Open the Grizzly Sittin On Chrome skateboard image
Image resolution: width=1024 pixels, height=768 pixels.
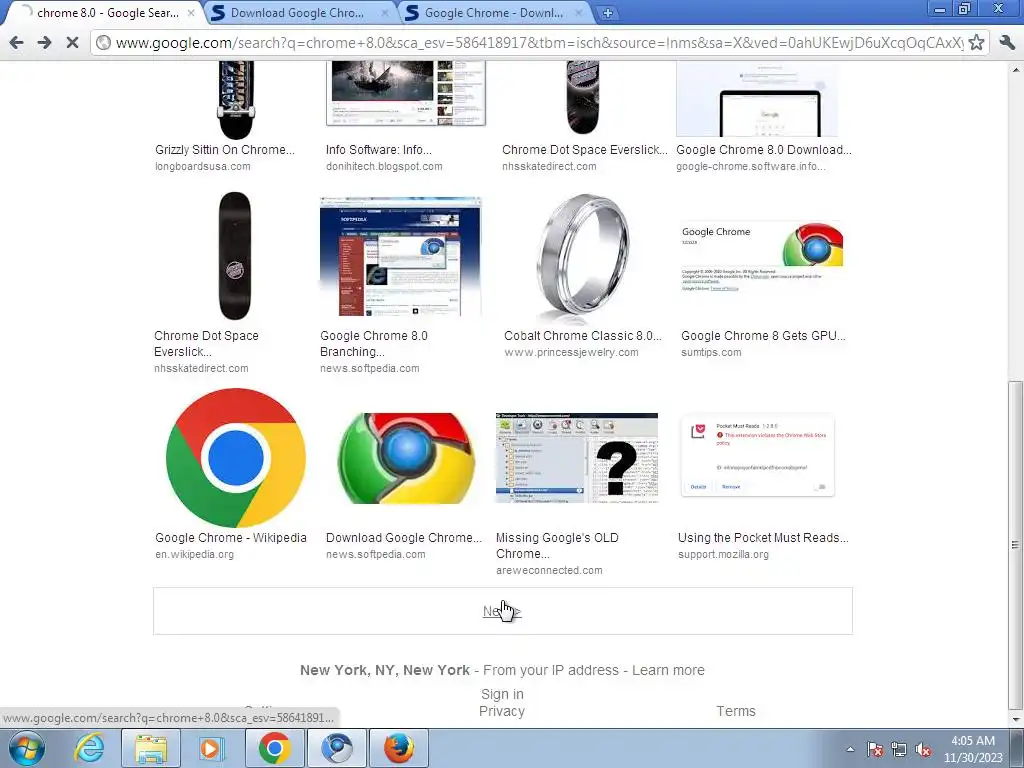pos(236,99)
